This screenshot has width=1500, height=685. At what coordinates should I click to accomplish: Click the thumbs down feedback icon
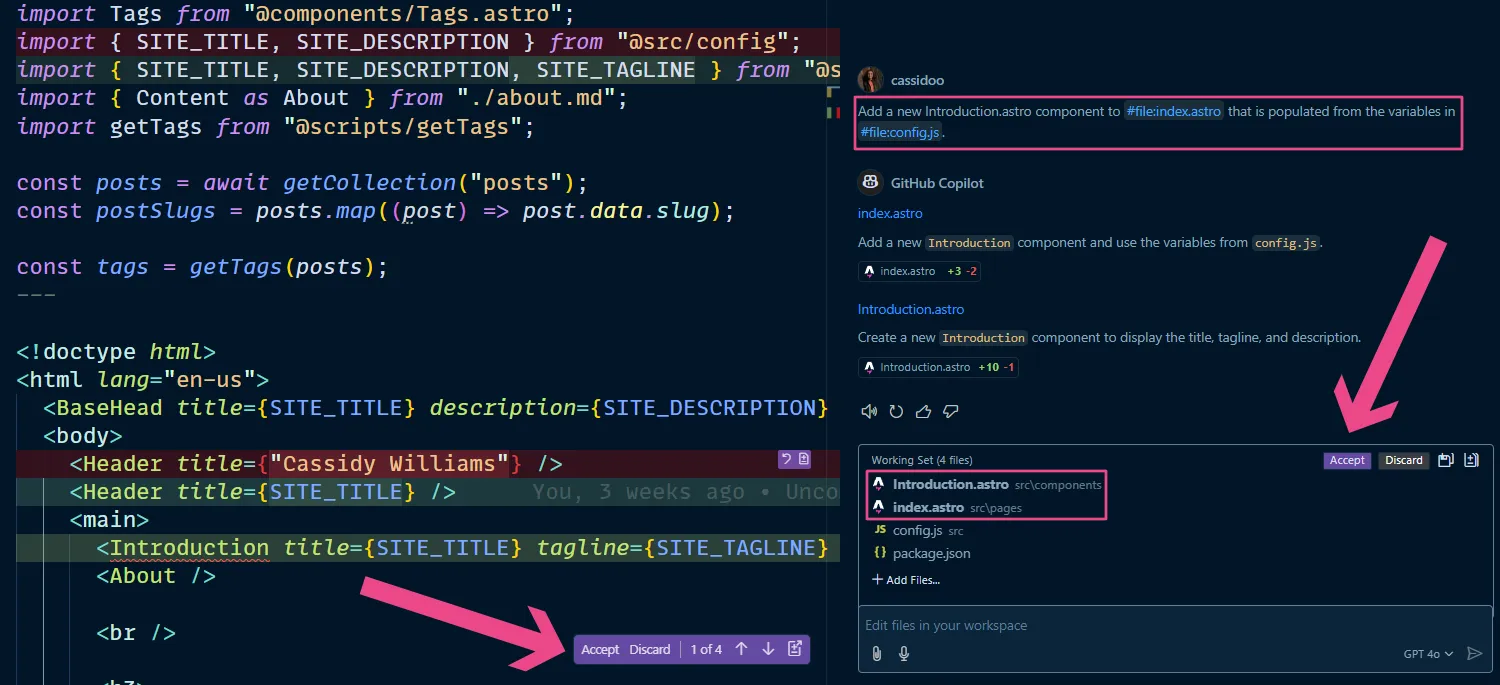(951, 411)
